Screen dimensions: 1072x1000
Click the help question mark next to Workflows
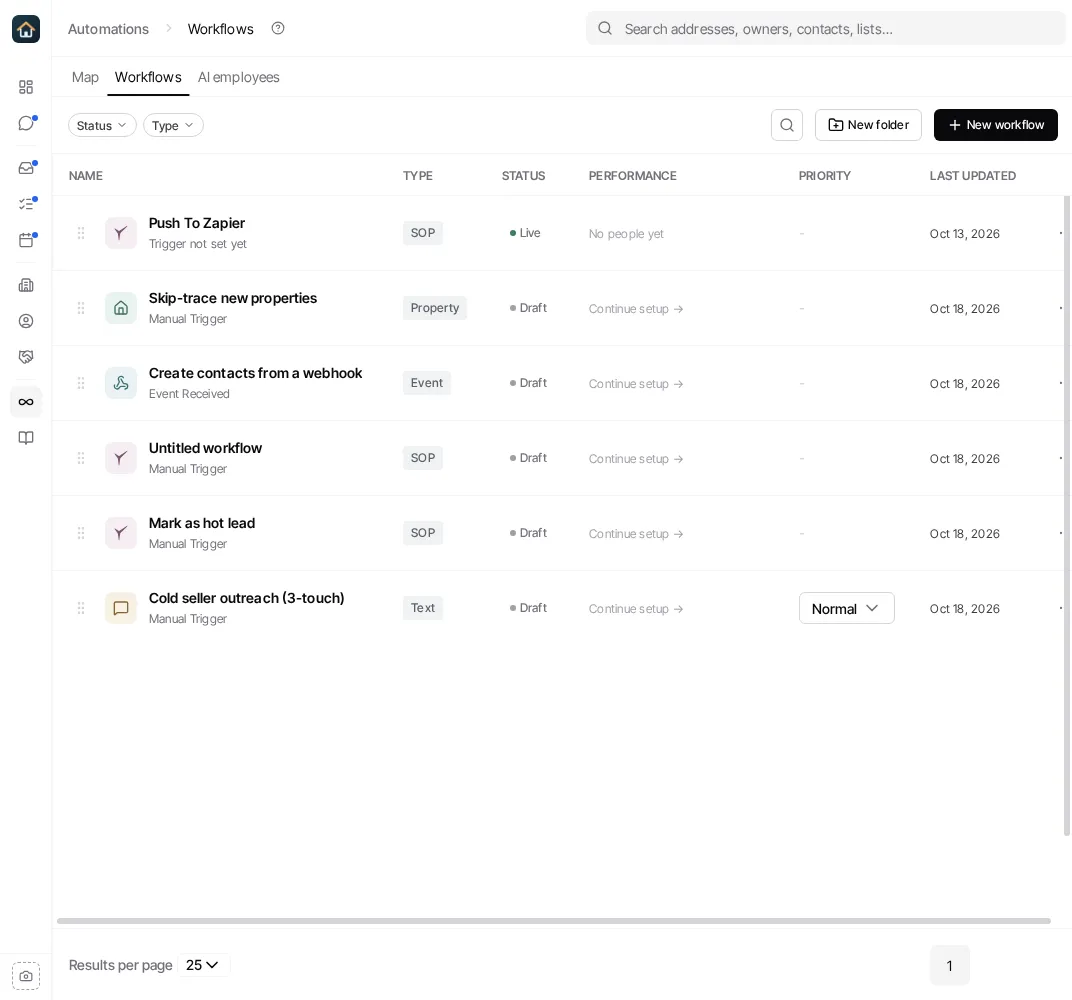(x=278, y=29)
